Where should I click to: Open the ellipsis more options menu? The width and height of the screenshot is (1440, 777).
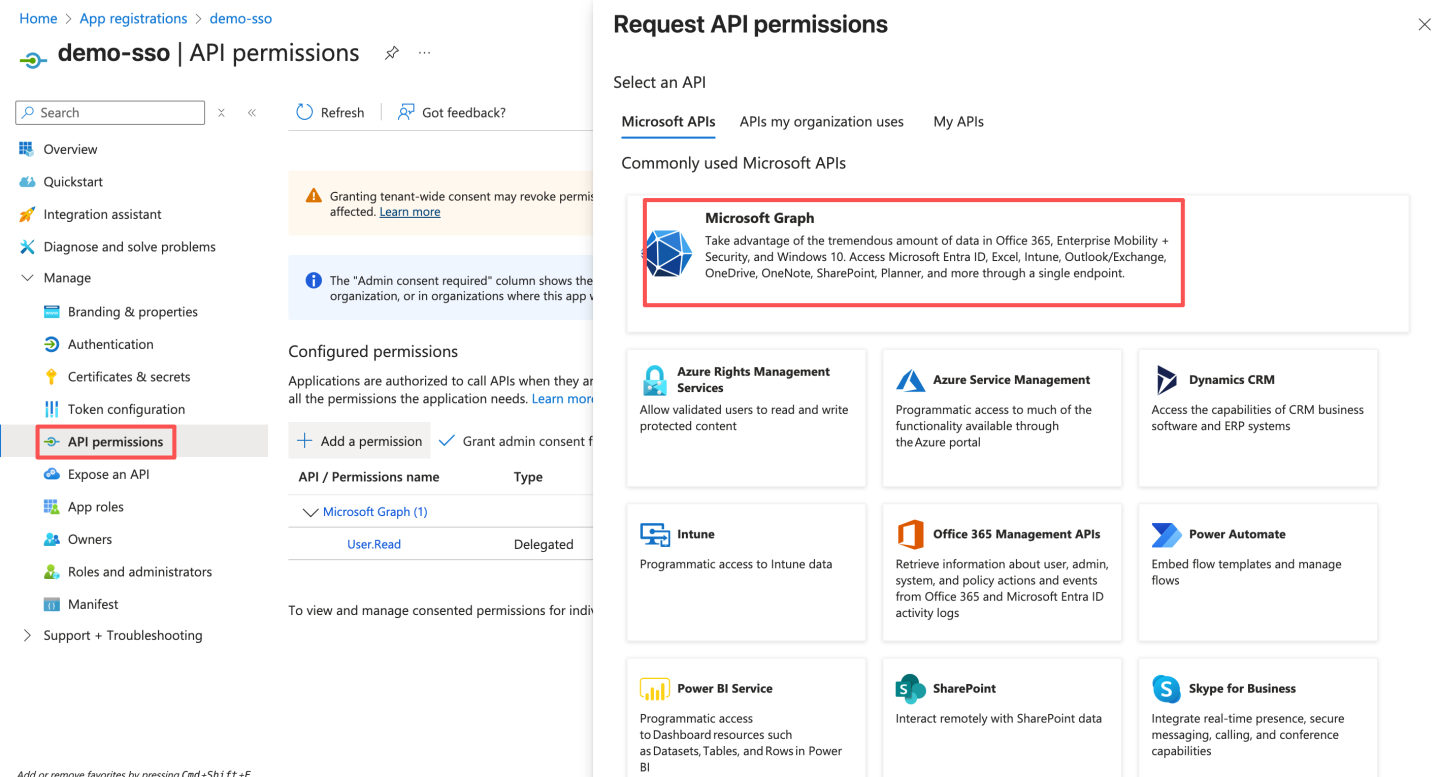coord(425,53)
